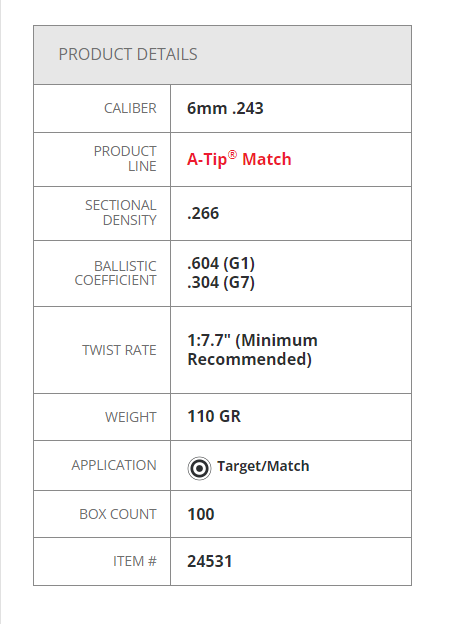Viewport: 450px width, 624px height.
Task: Click the Target/Match bullseye icon
Action: point(199,468)
